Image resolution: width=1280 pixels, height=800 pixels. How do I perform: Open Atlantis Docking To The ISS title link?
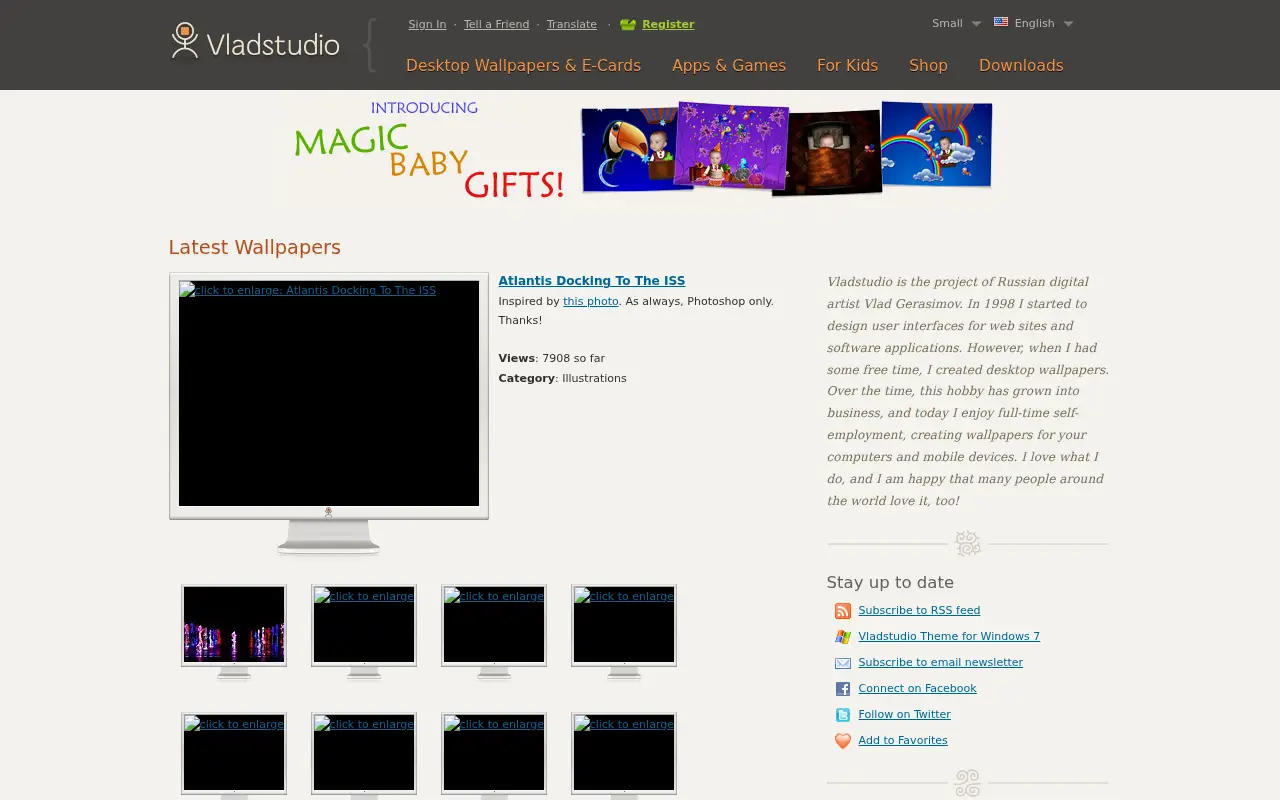[x=592, y=281]
